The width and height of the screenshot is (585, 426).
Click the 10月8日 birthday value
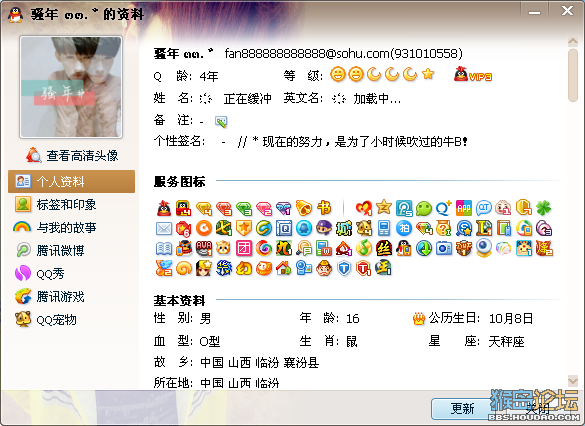(511, 319)
